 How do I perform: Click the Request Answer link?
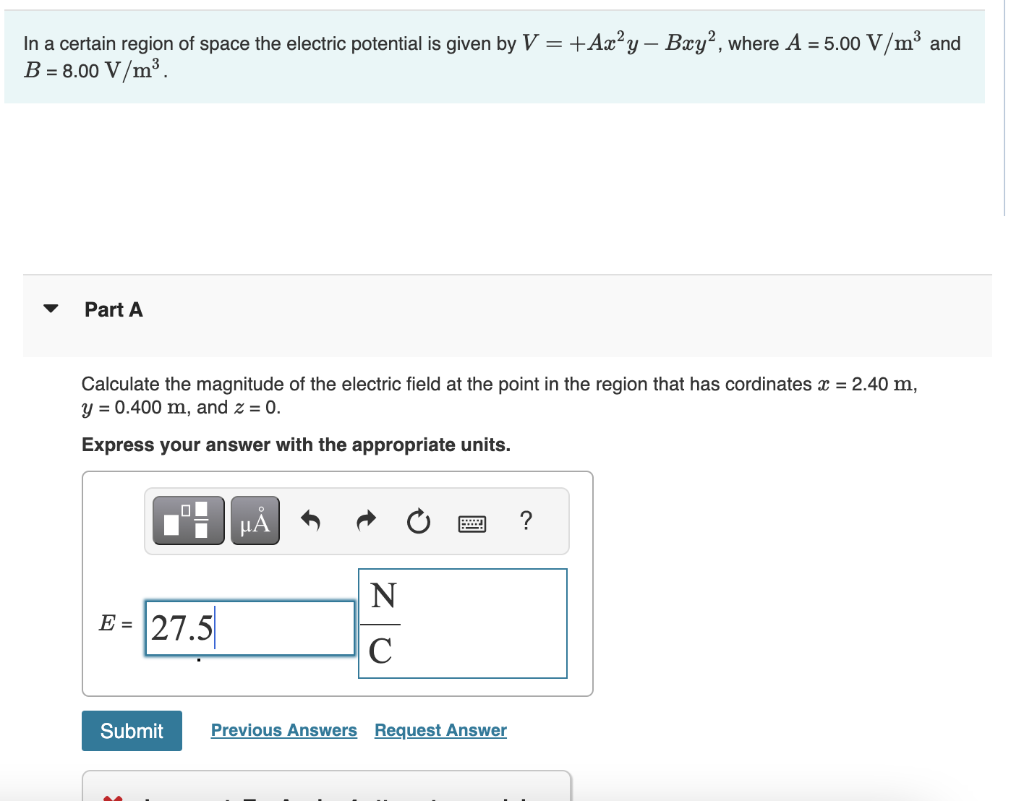pos(441,730)
